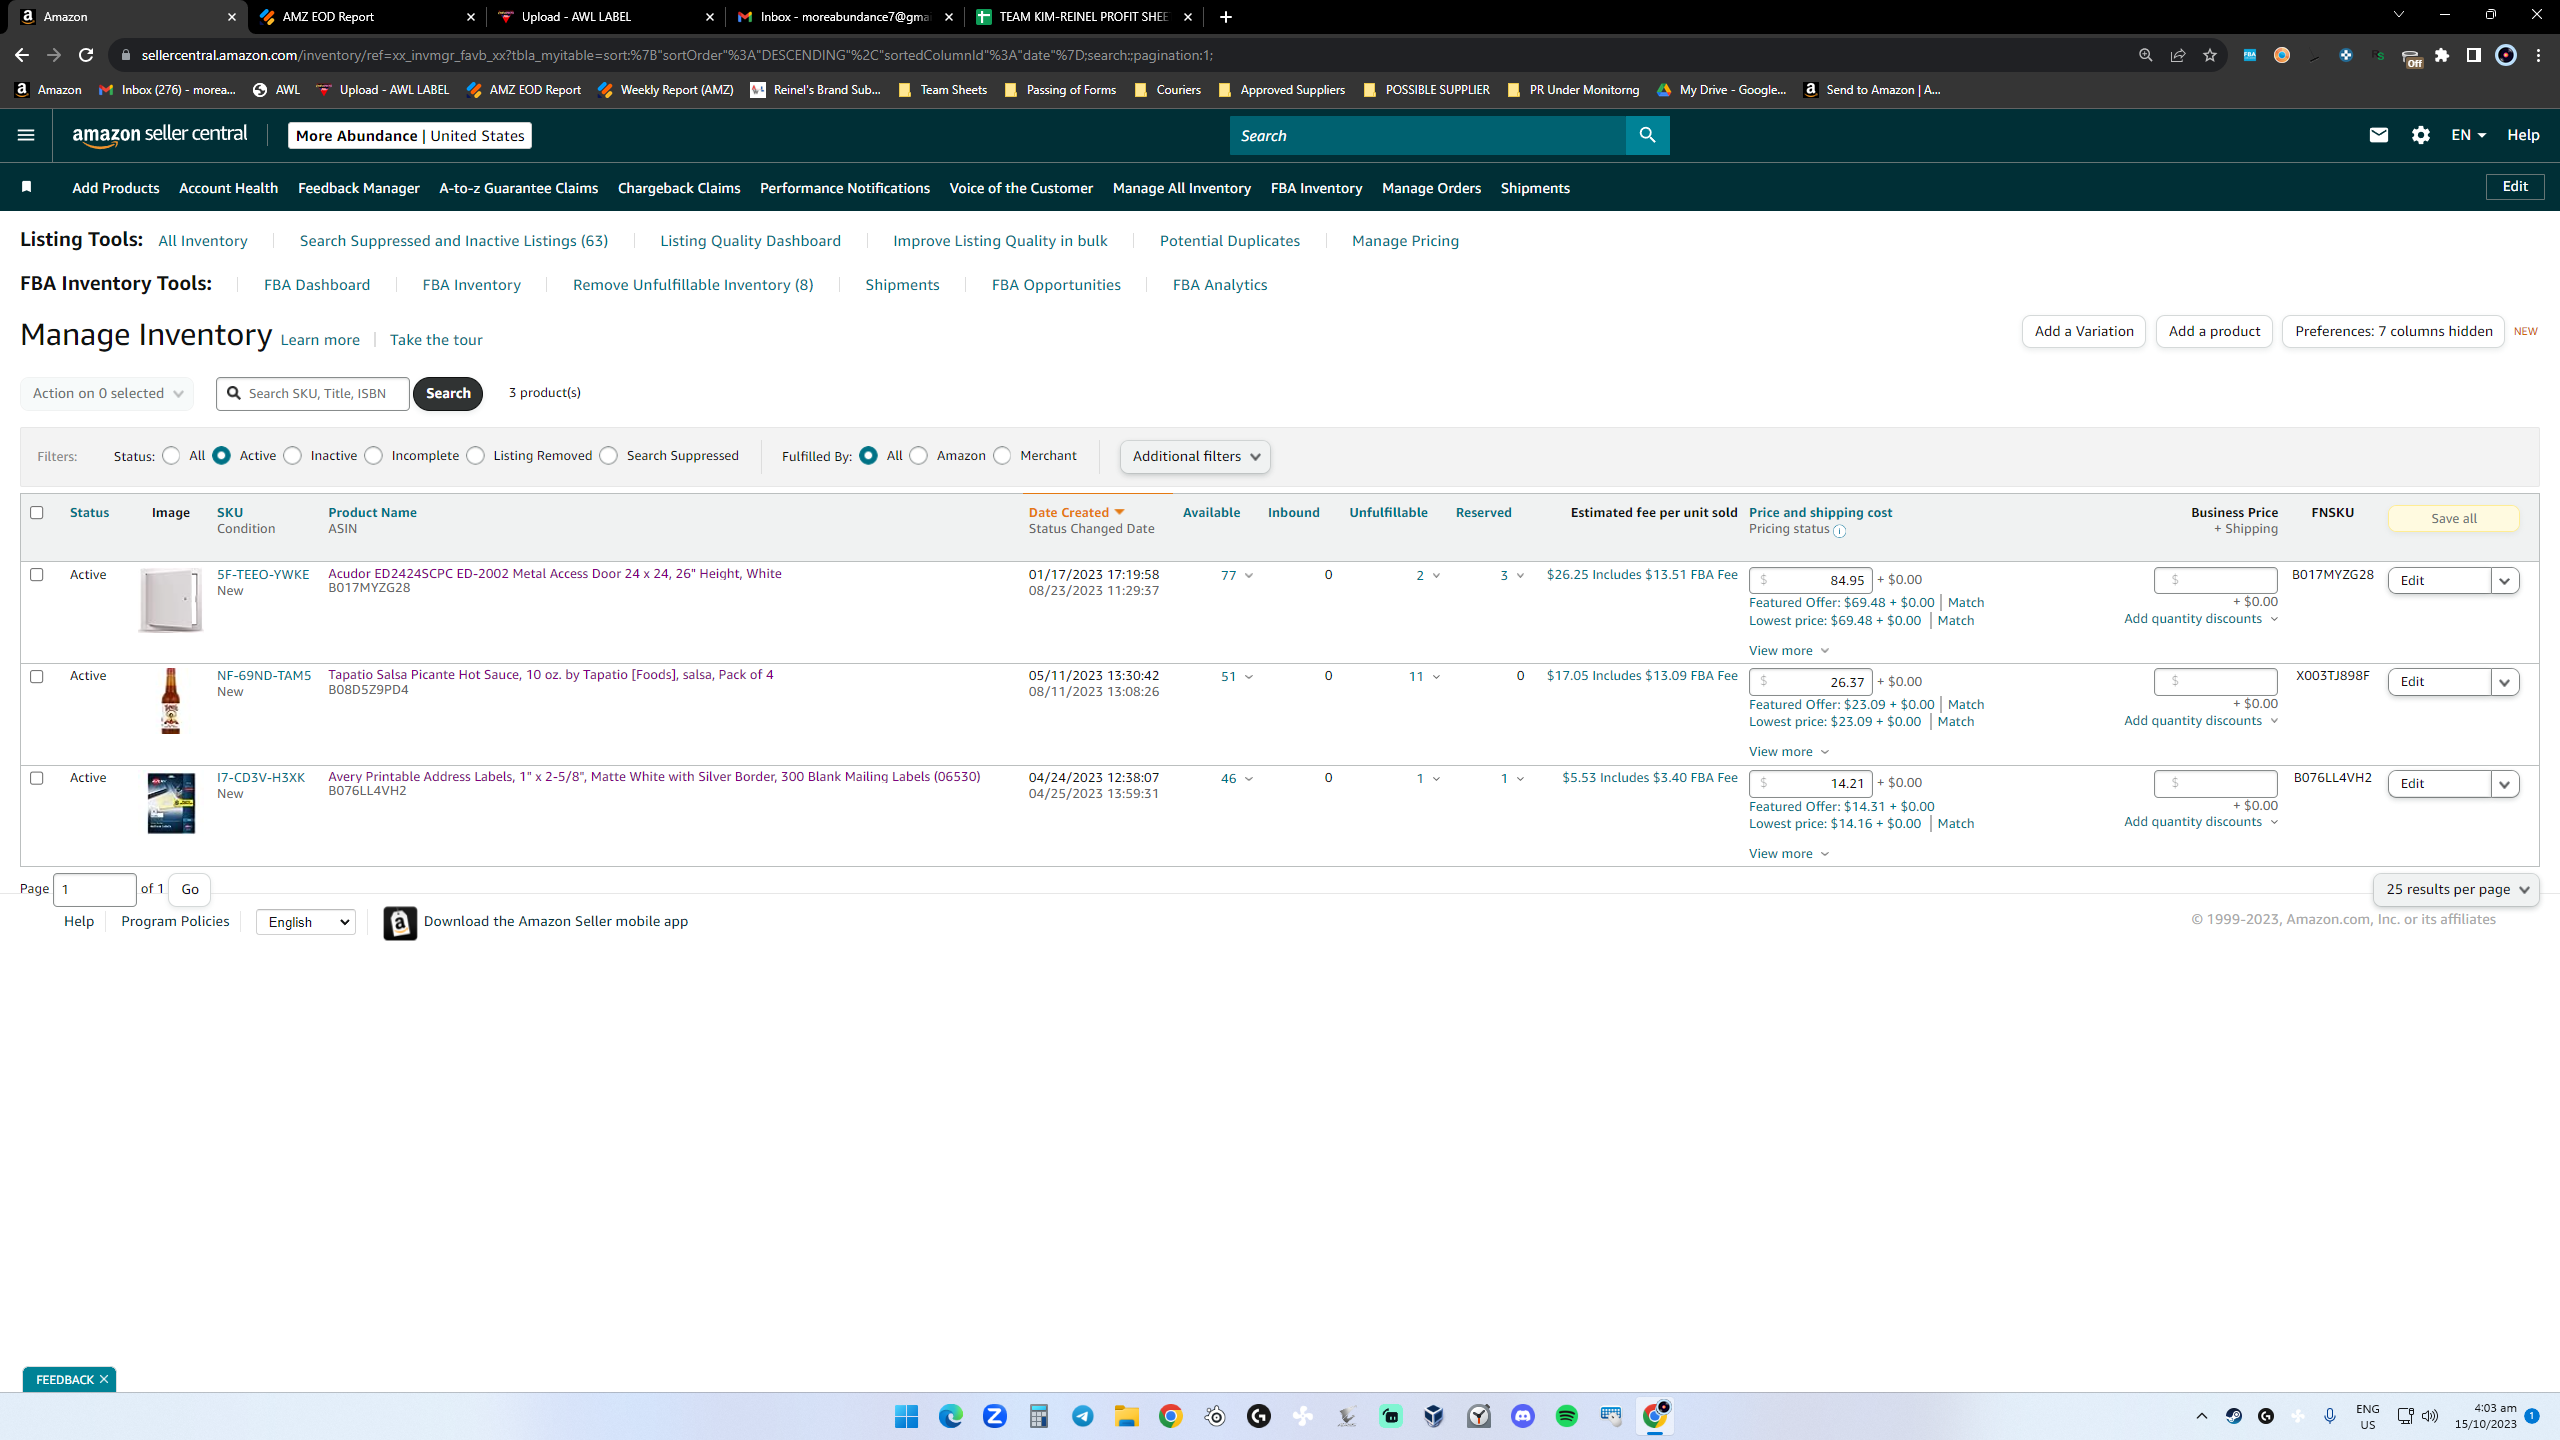Select the Incomplete status filter
The width and height of the screenshot is (2560, 1440).
tap(374, 456)
